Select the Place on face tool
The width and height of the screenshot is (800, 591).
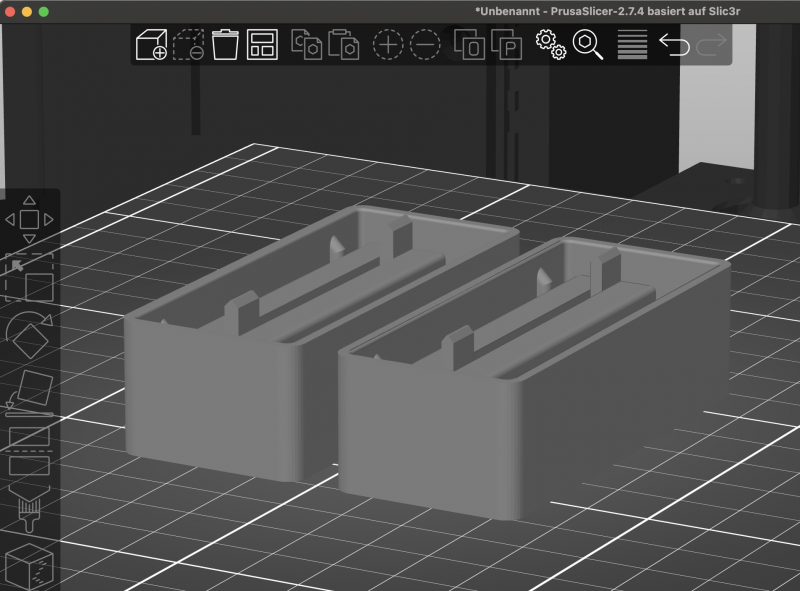pos(29,393)
